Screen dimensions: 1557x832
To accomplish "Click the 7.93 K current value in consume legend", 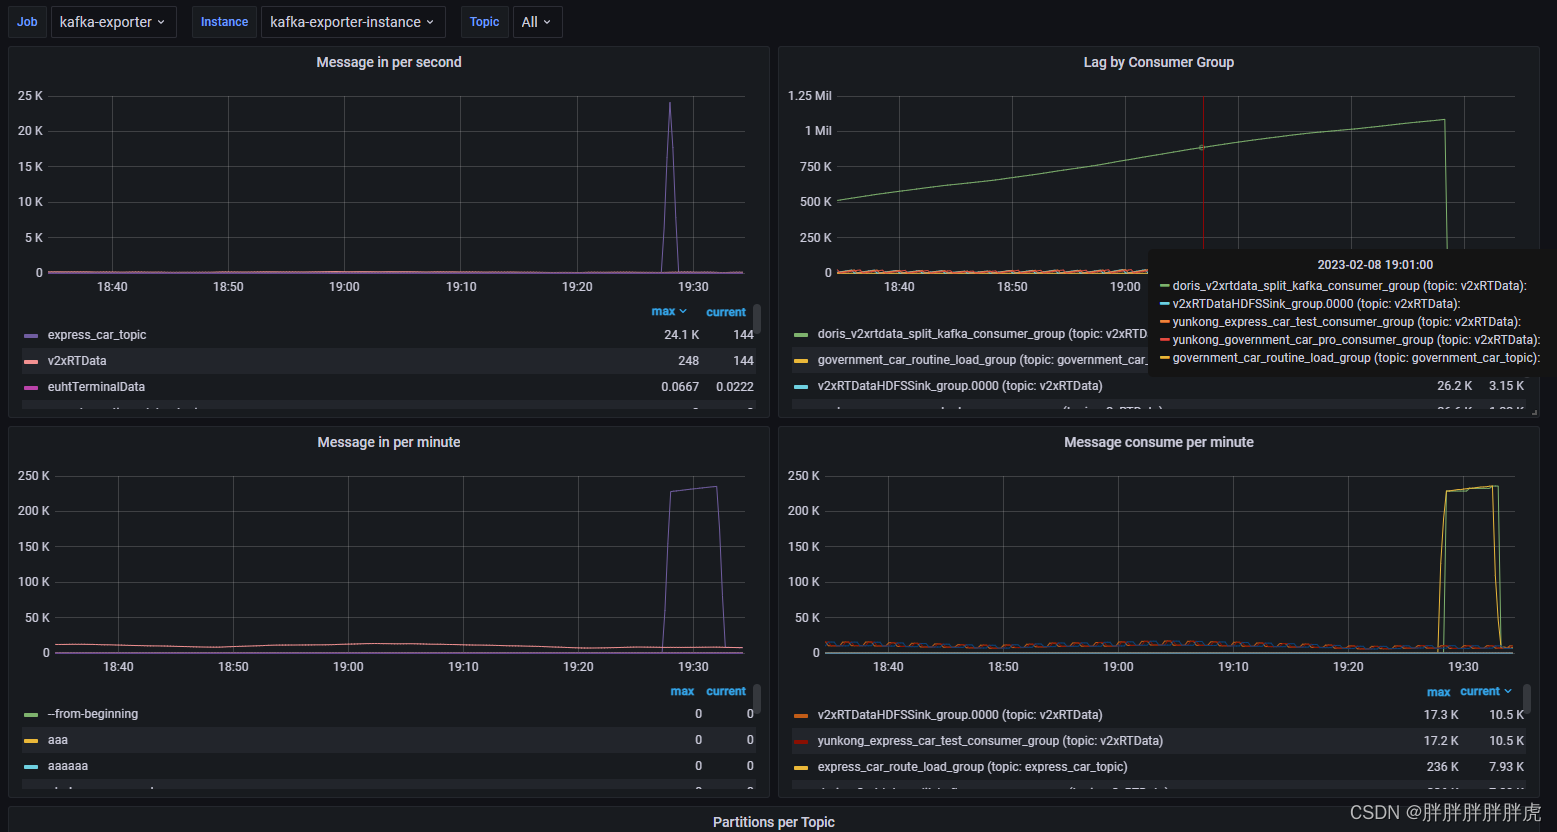I will point(1507,767).
